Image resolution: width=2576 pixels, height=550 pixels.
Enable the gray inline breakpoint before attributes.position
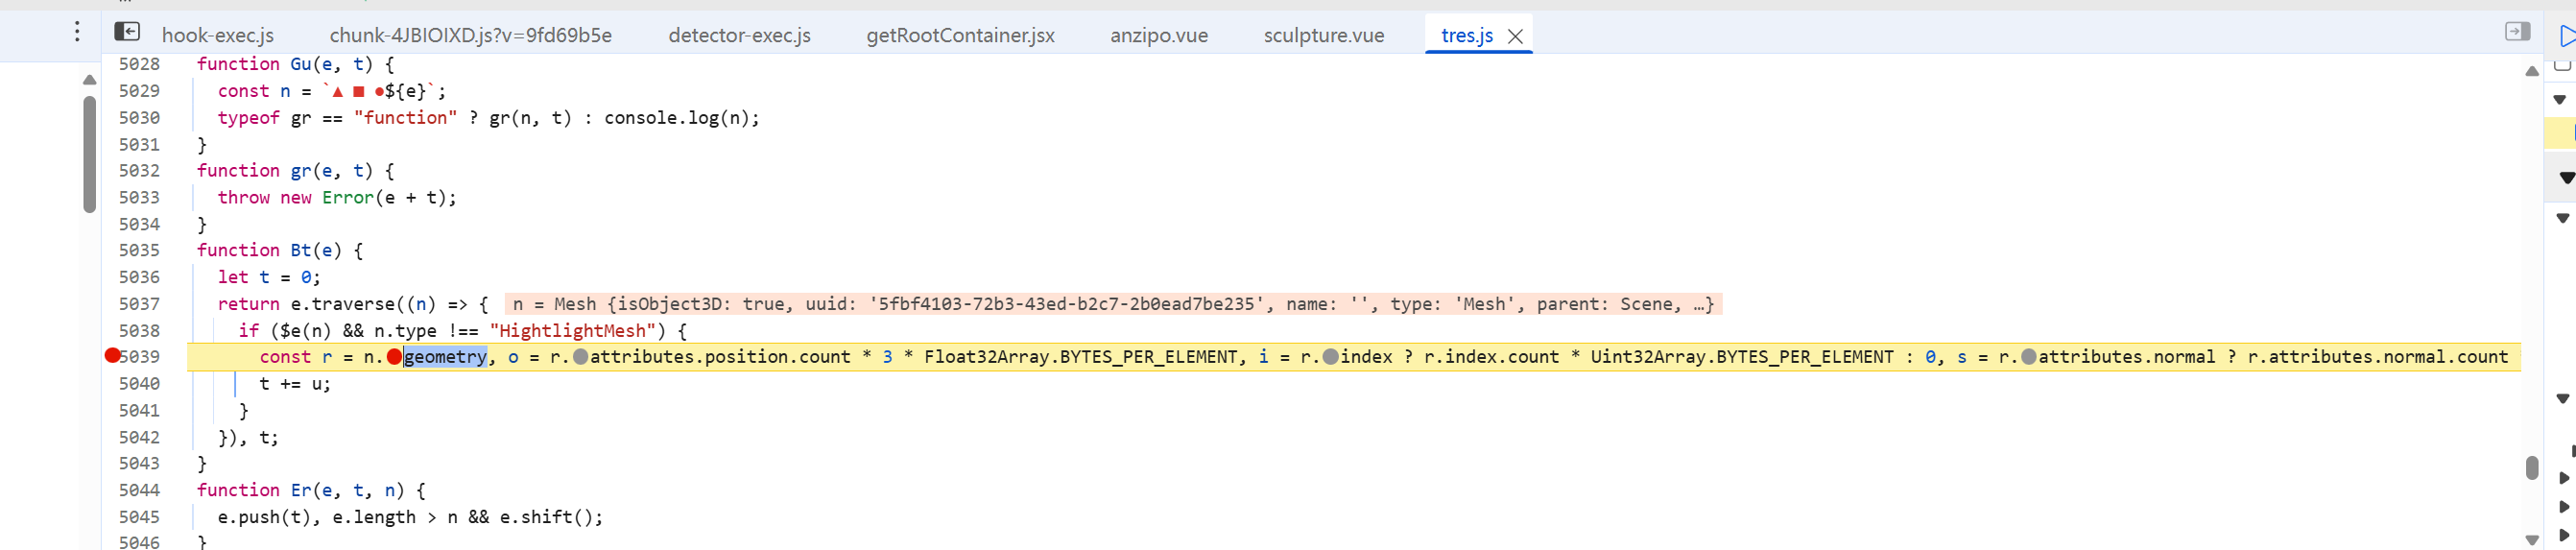coord(580,357)
